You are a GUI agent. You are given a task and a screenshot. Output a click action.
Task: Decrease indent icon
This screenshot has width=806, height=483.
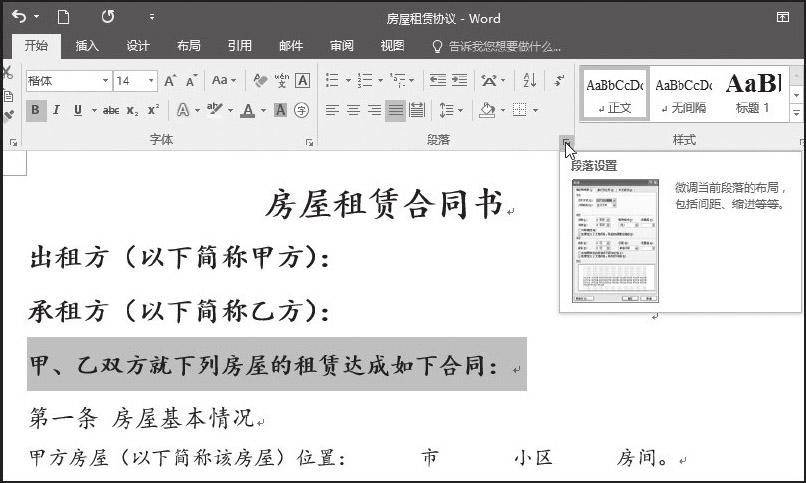(437, 80)
